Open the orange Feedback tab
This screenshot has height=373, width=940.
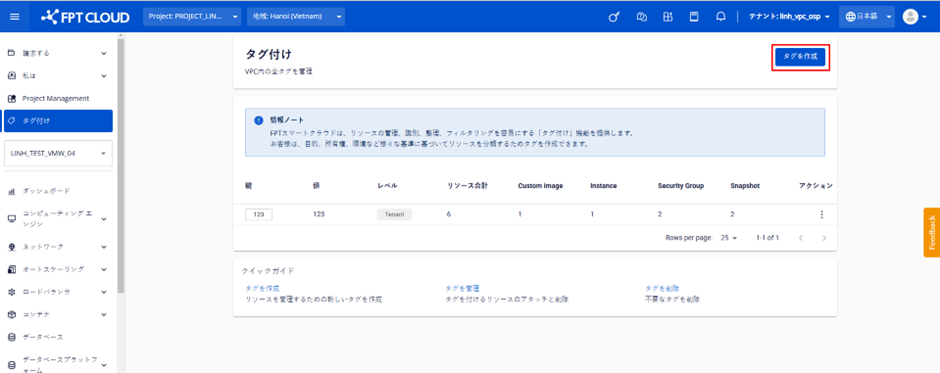932,233
